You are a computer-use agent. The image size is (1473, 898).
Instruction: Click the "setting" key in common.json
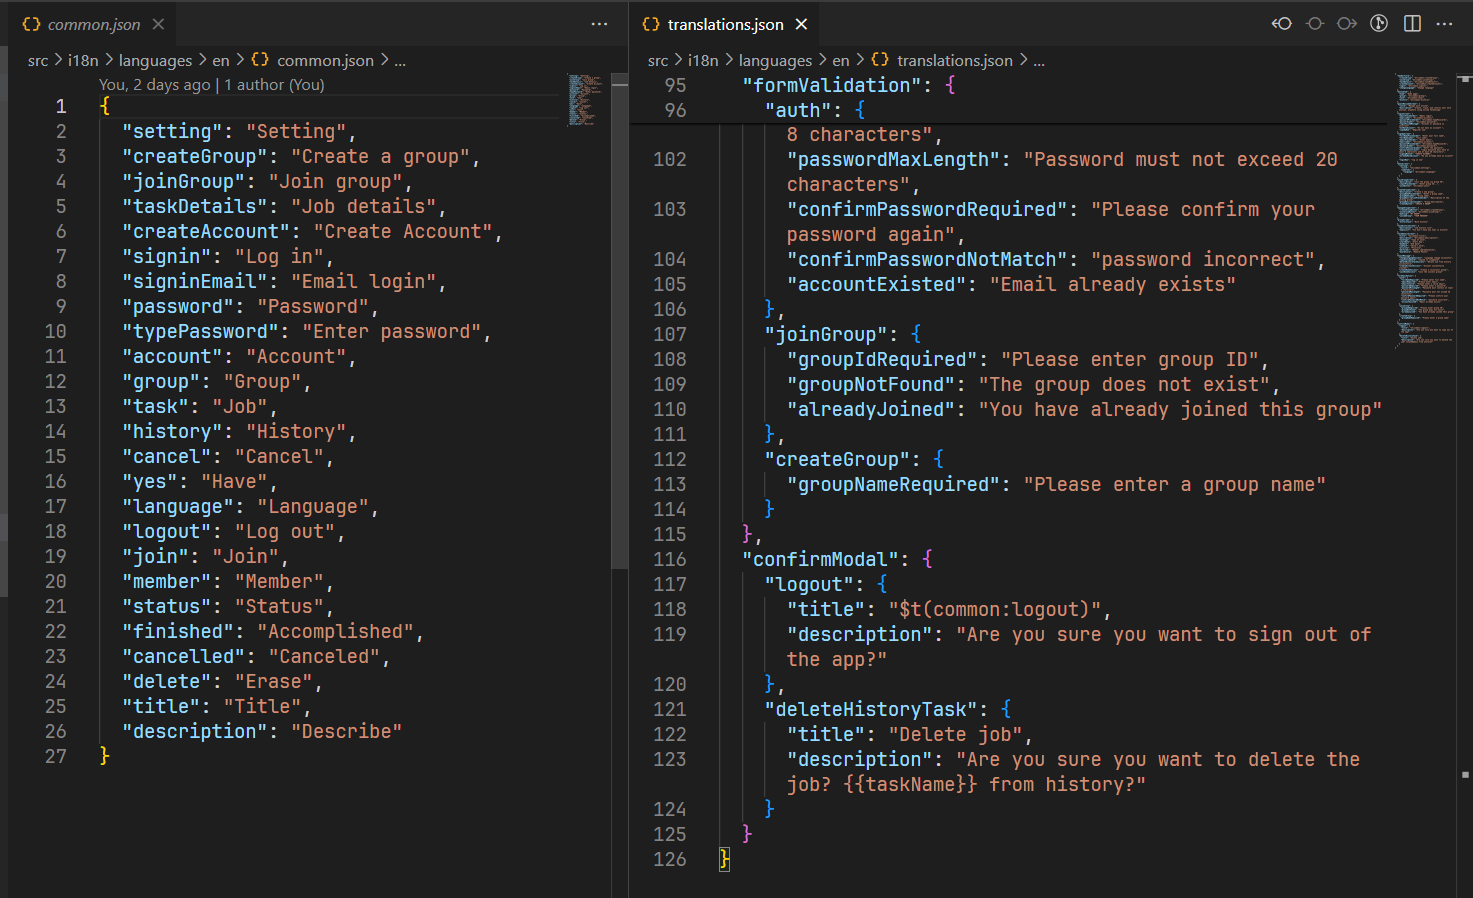(x=172, y=131)
